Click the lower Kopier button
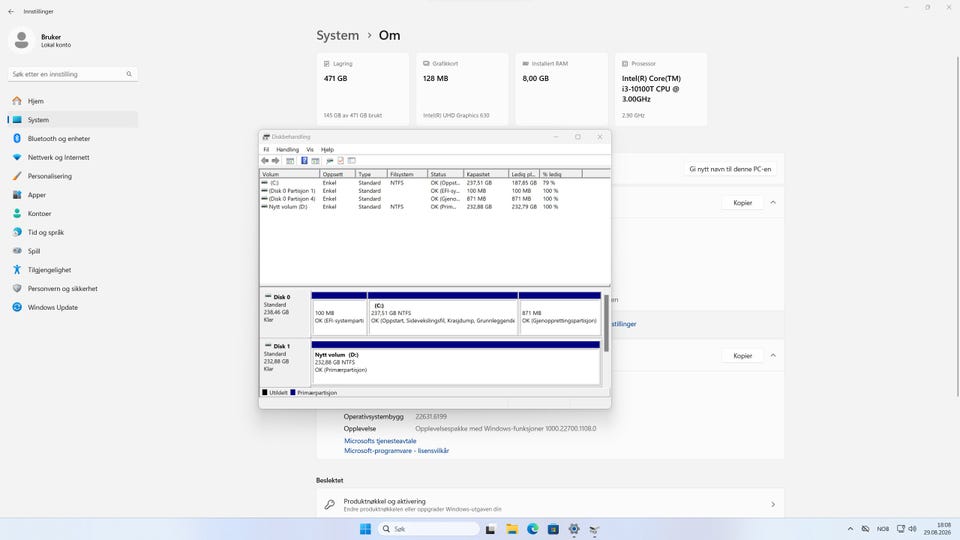The image size is (960, 540). click(x=743, y=356)
